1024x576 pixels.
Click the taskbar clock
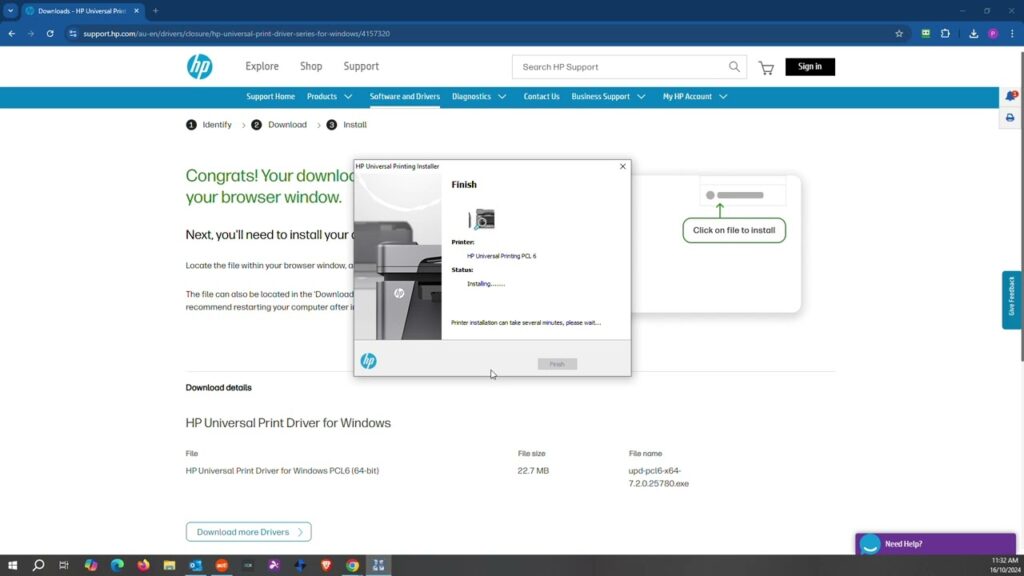click(x=1005, y=566)
